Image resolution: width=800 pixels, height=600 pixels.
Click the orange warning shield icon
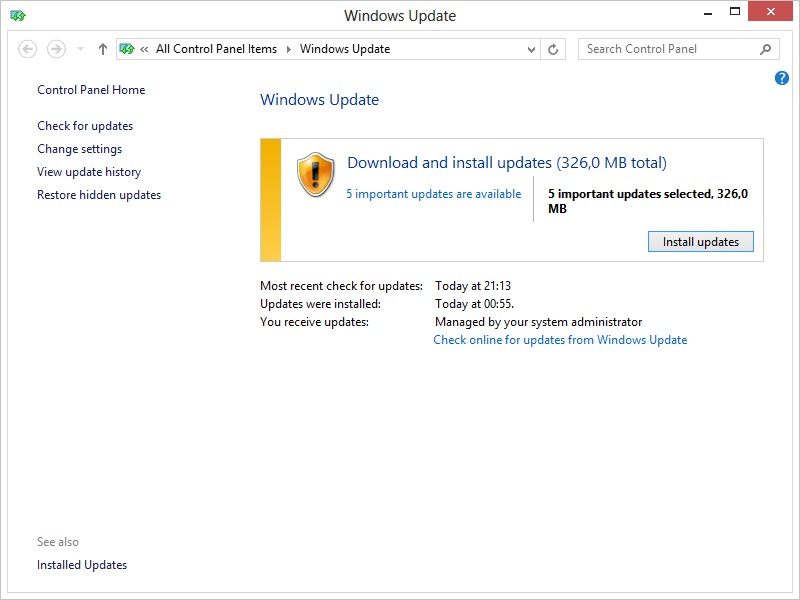315,174
